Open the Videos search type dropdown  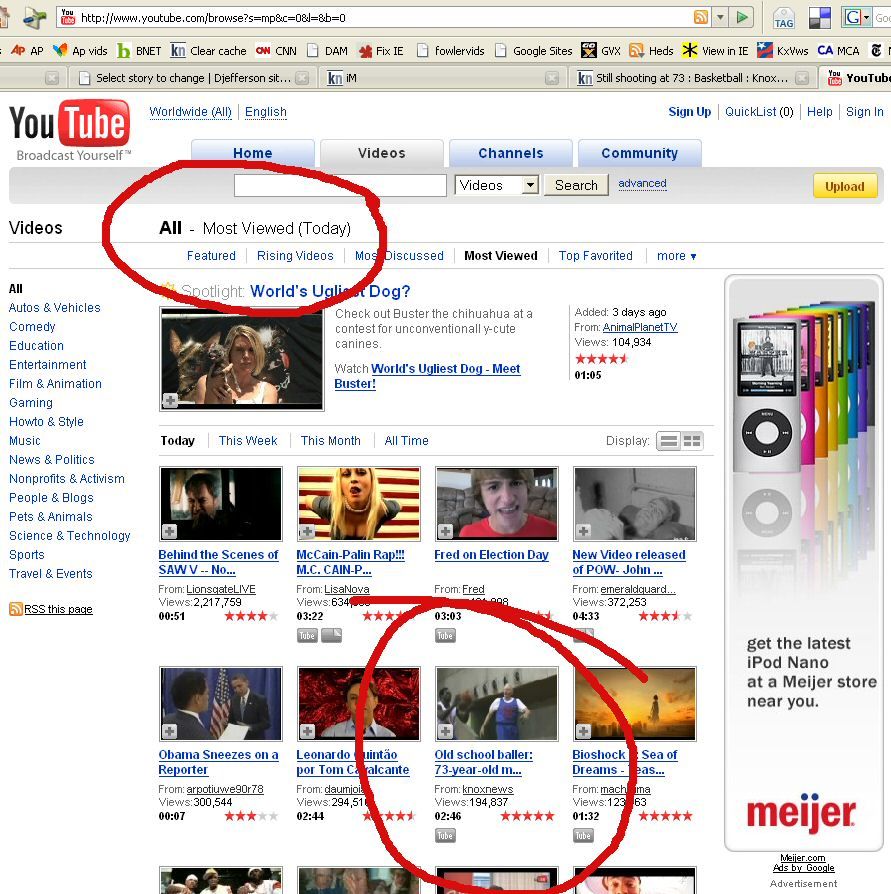497,185
